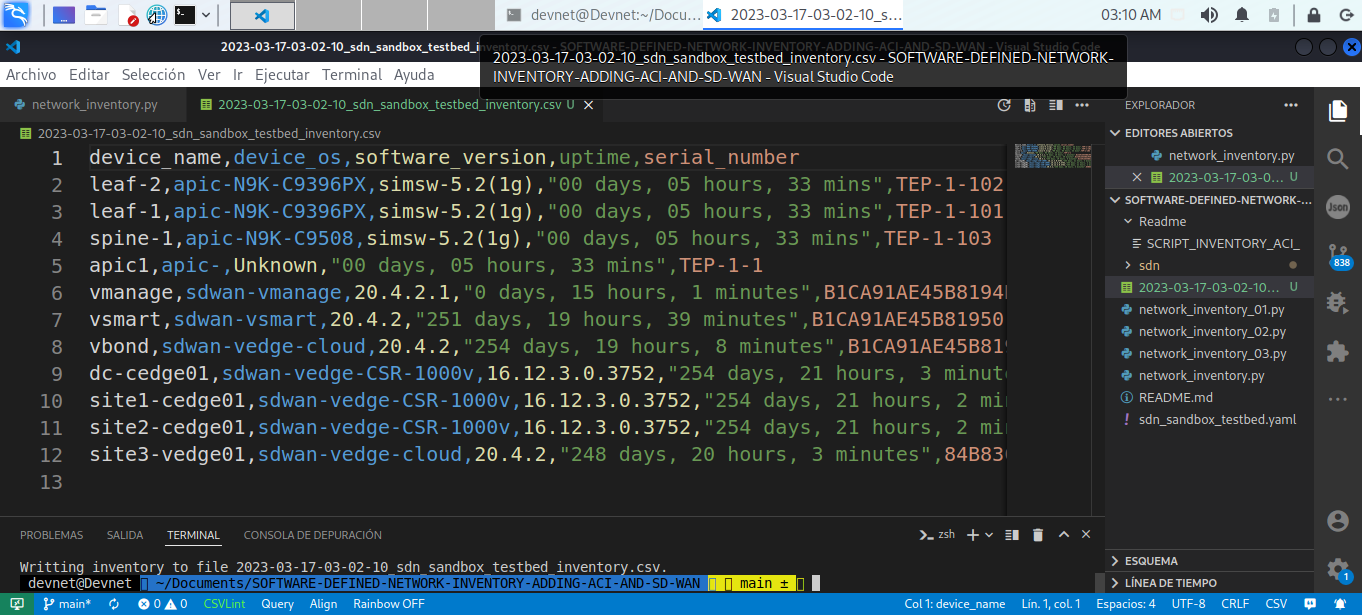Collapse the SOFTWARE-DEFINED-NETWORK project folder section
1362x615 pixels.
1210,200
